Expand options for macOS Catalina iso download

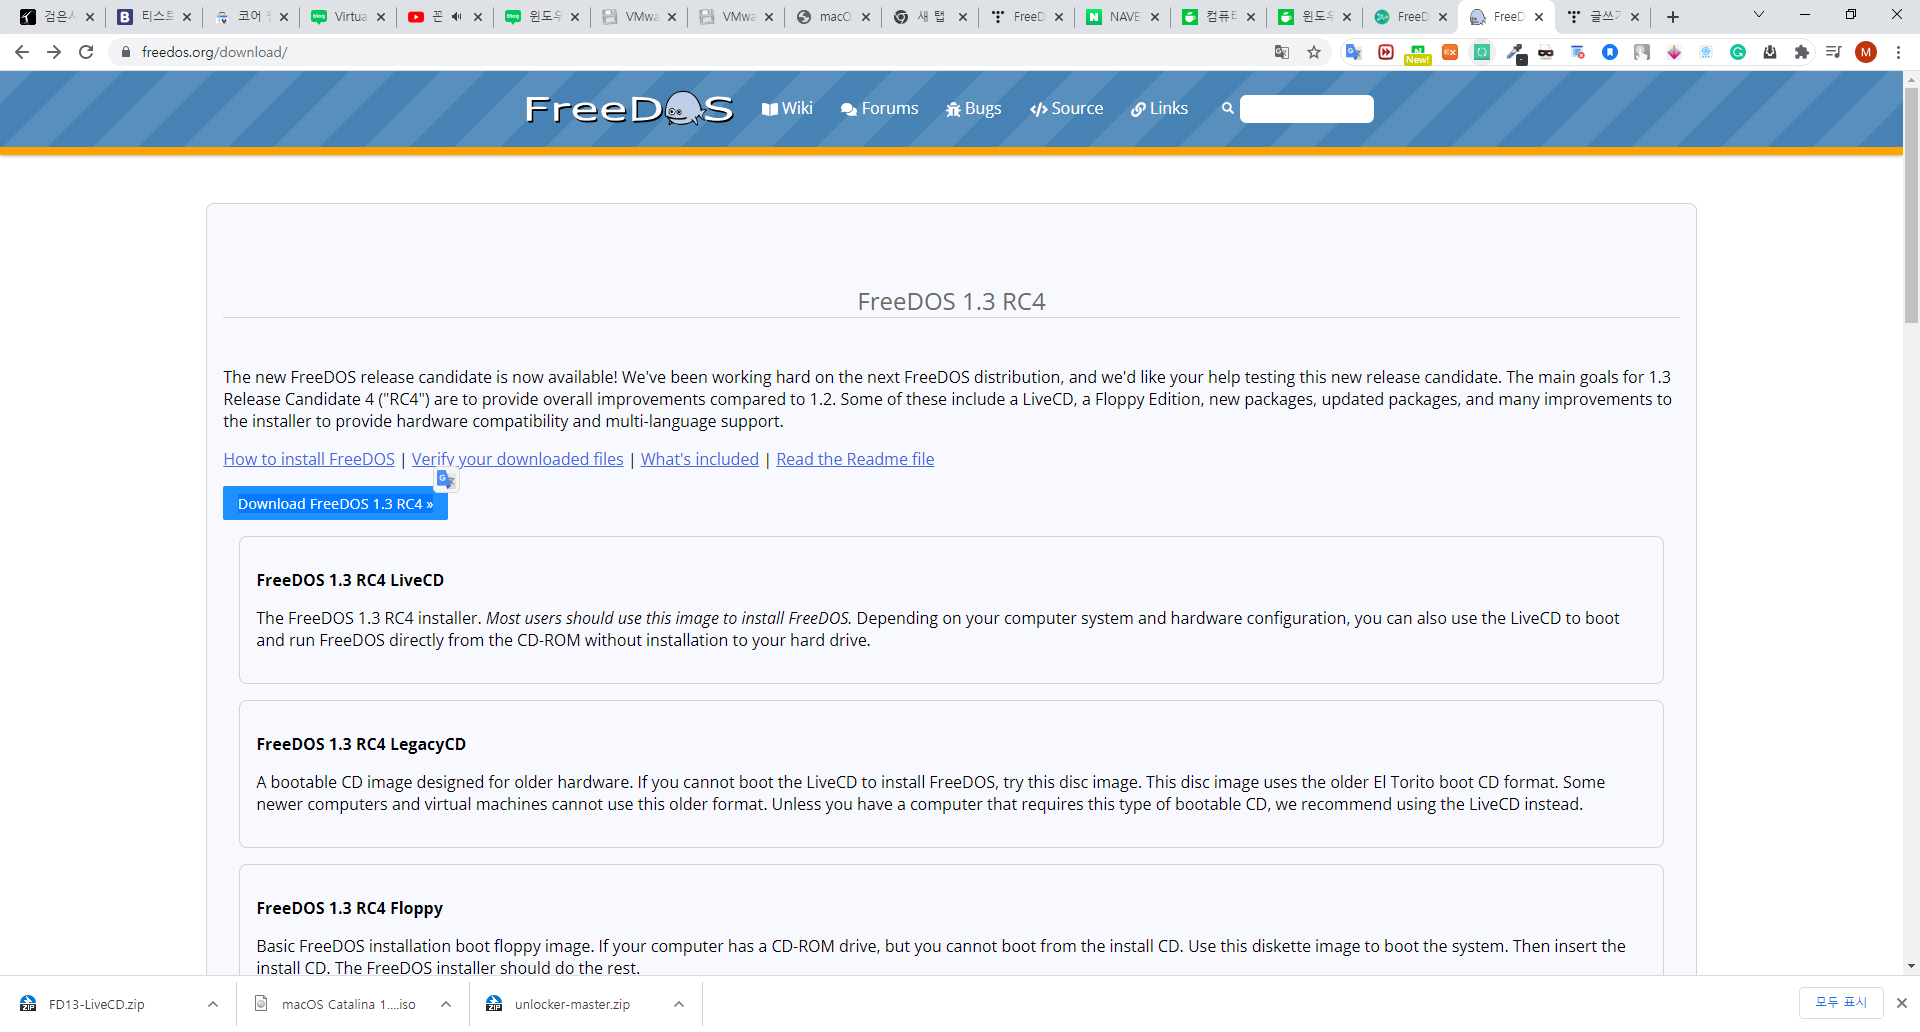(x=446, y=1004)
